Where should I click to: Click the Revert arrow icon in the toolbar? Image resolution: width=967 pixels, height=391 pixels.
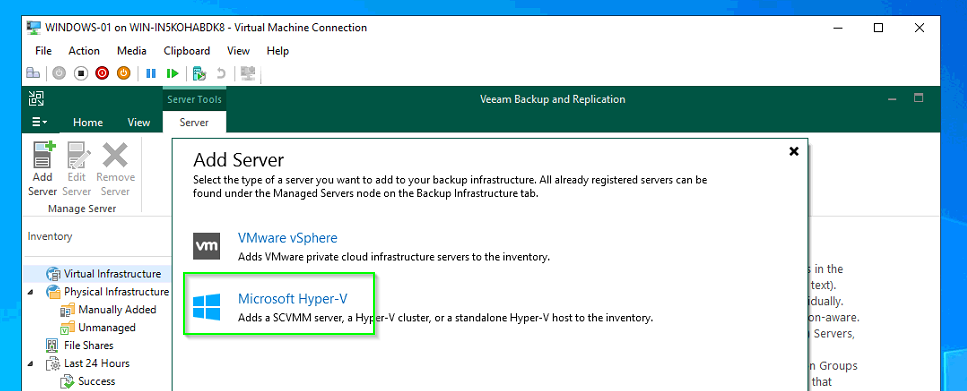coord(221,73)
